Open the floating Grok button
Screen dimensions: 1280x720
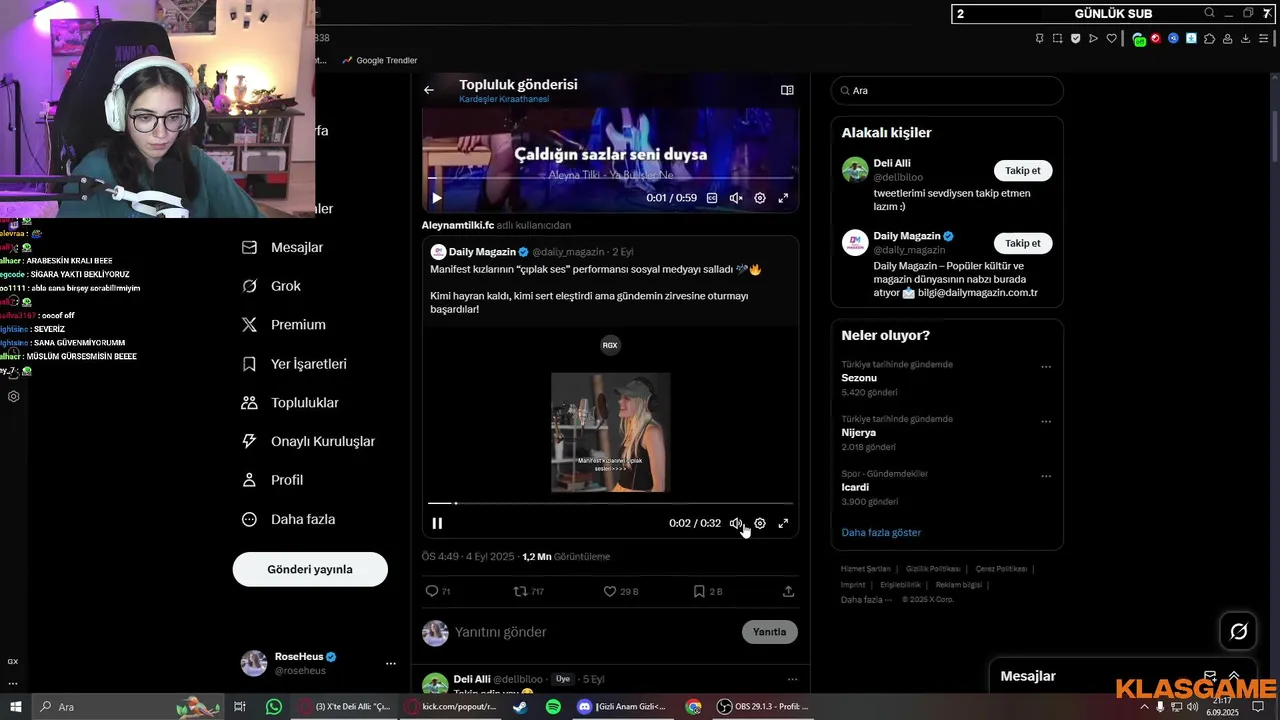click(1239, 631)
